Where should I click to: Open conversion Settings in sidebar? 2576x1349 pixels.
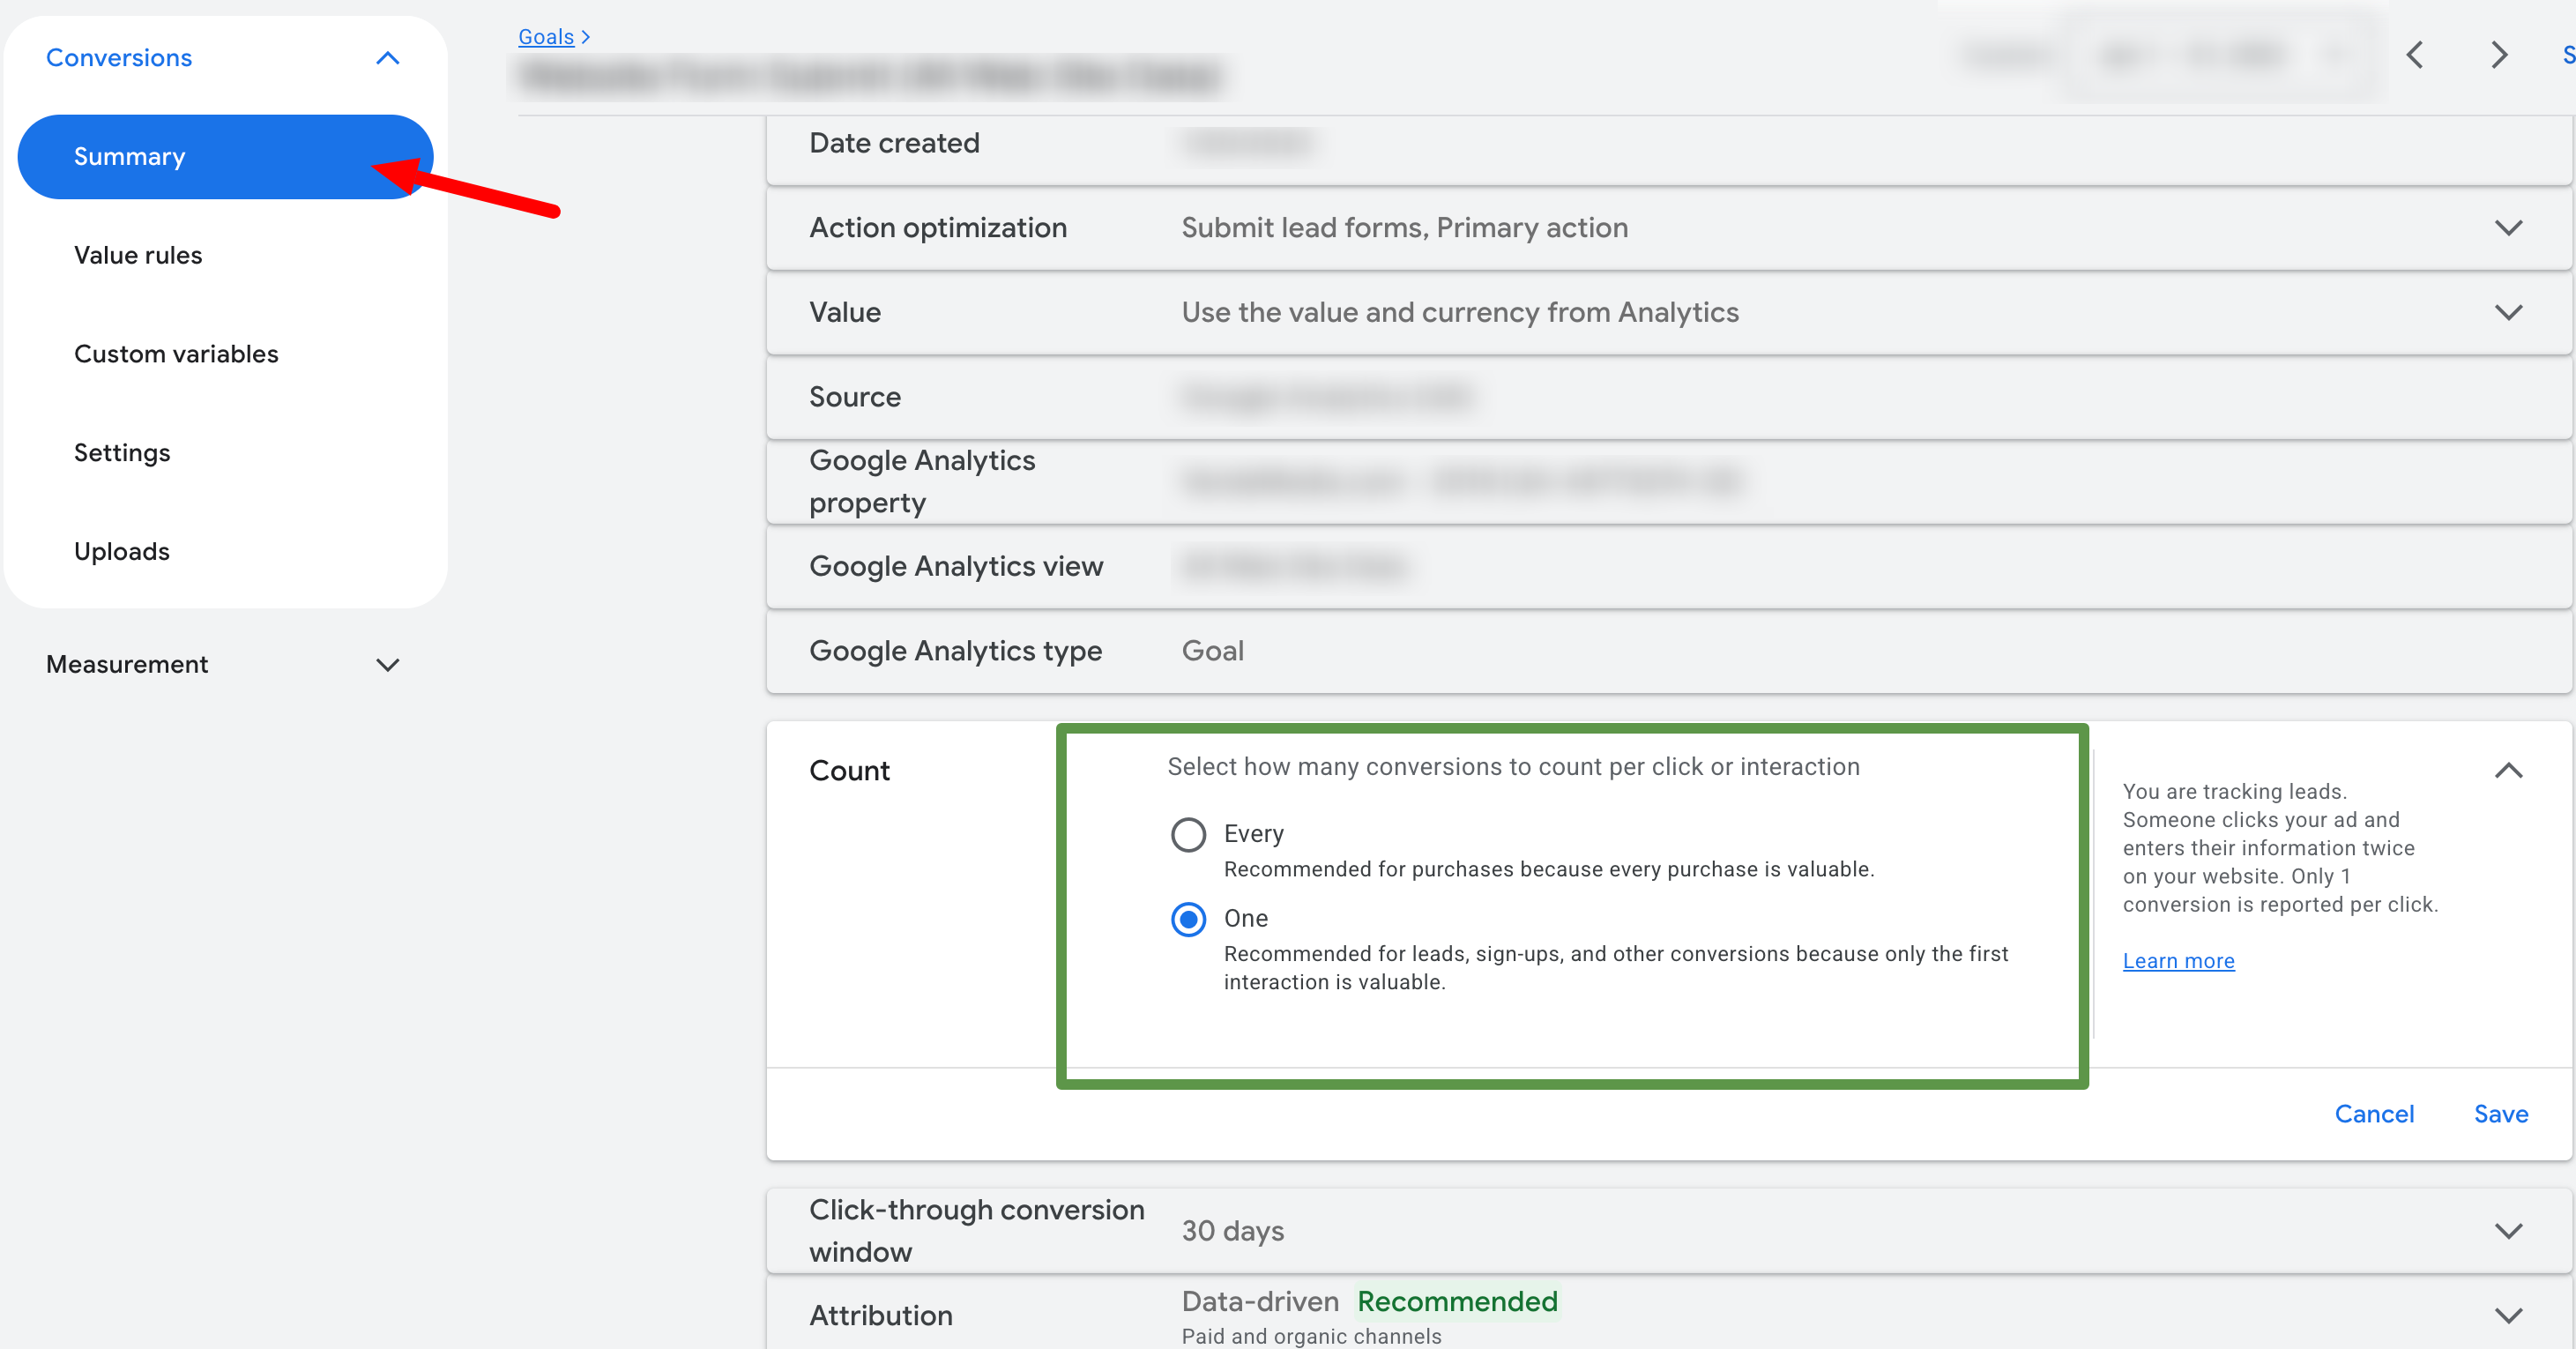(x=122, y=453)
